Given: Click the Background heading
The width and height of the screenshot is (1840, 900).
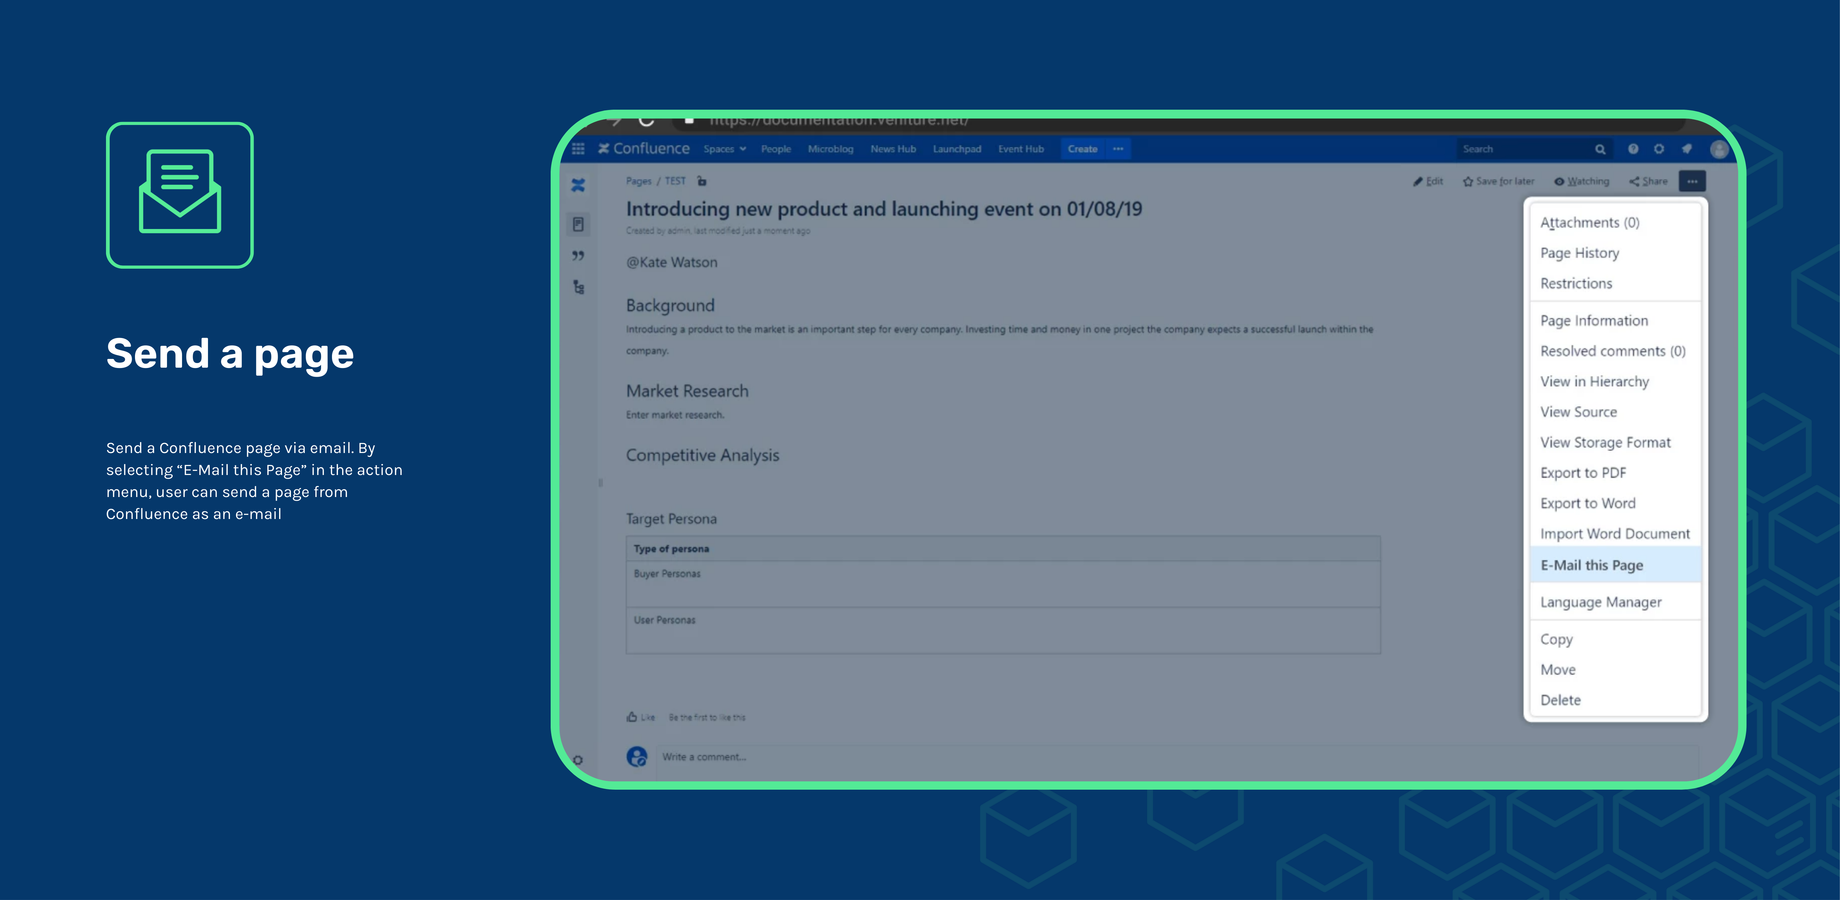Looking at the screenshot, I should 670,305.
